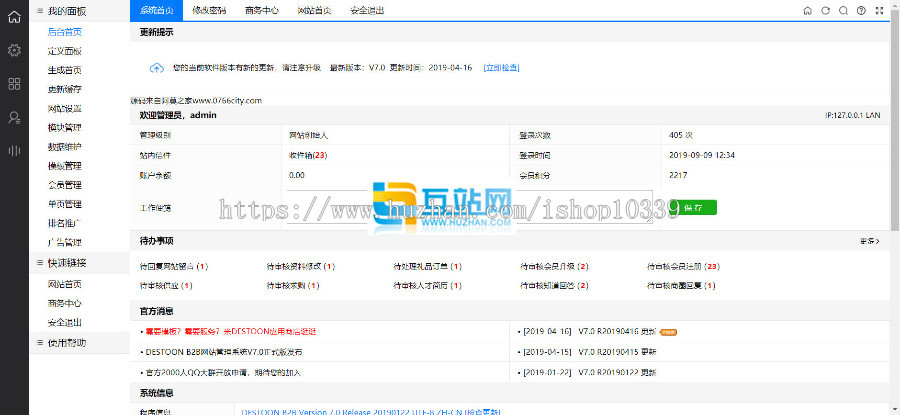Screen dimensions: 900x415
Task: Open the 官方2000人QQ大群 message
Action: pos(223,373)
